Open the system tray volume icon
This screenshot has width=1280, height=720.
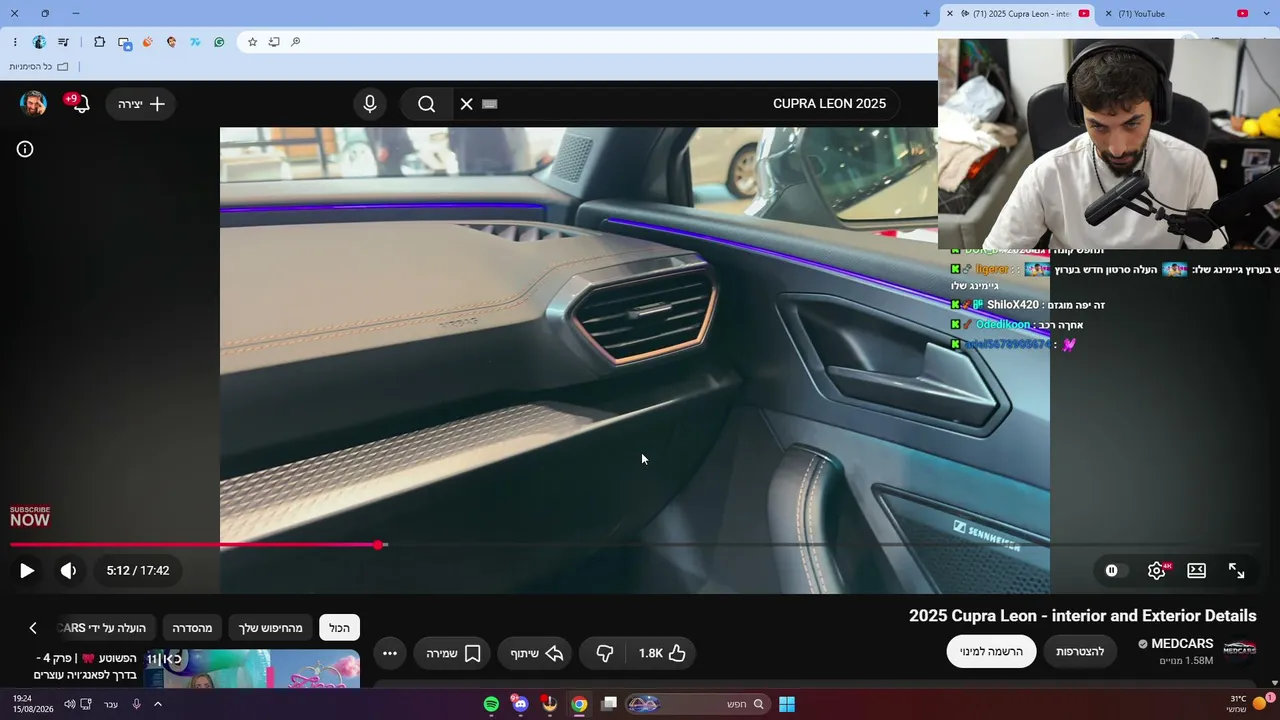pyautogui.click(x=70, y=704)
